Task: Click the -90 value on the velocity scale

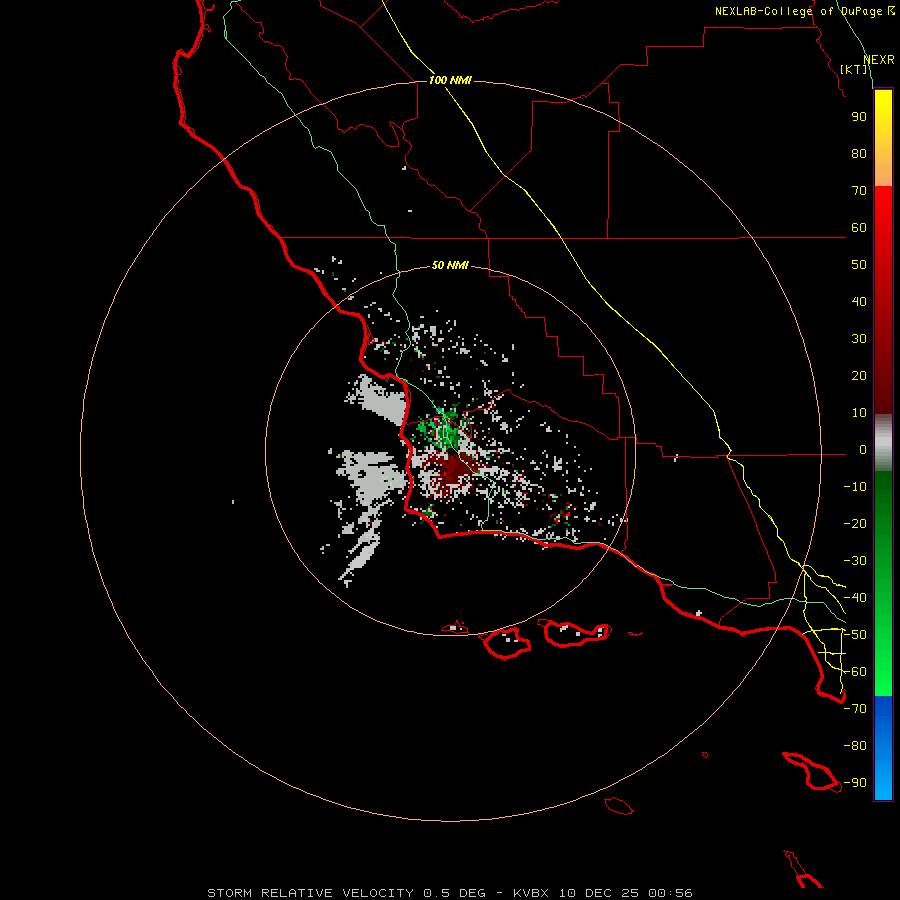Action: (x=855, y=783)
